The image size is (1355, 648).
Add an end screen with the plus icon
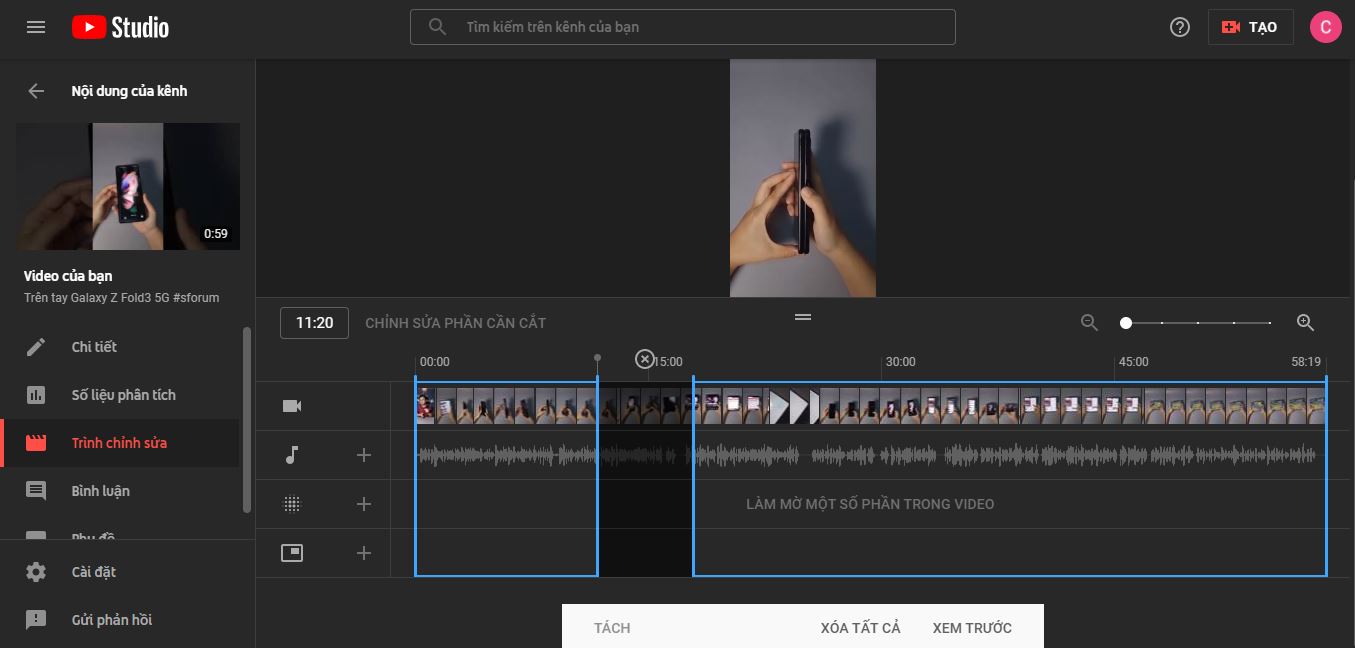coord(364,553)
